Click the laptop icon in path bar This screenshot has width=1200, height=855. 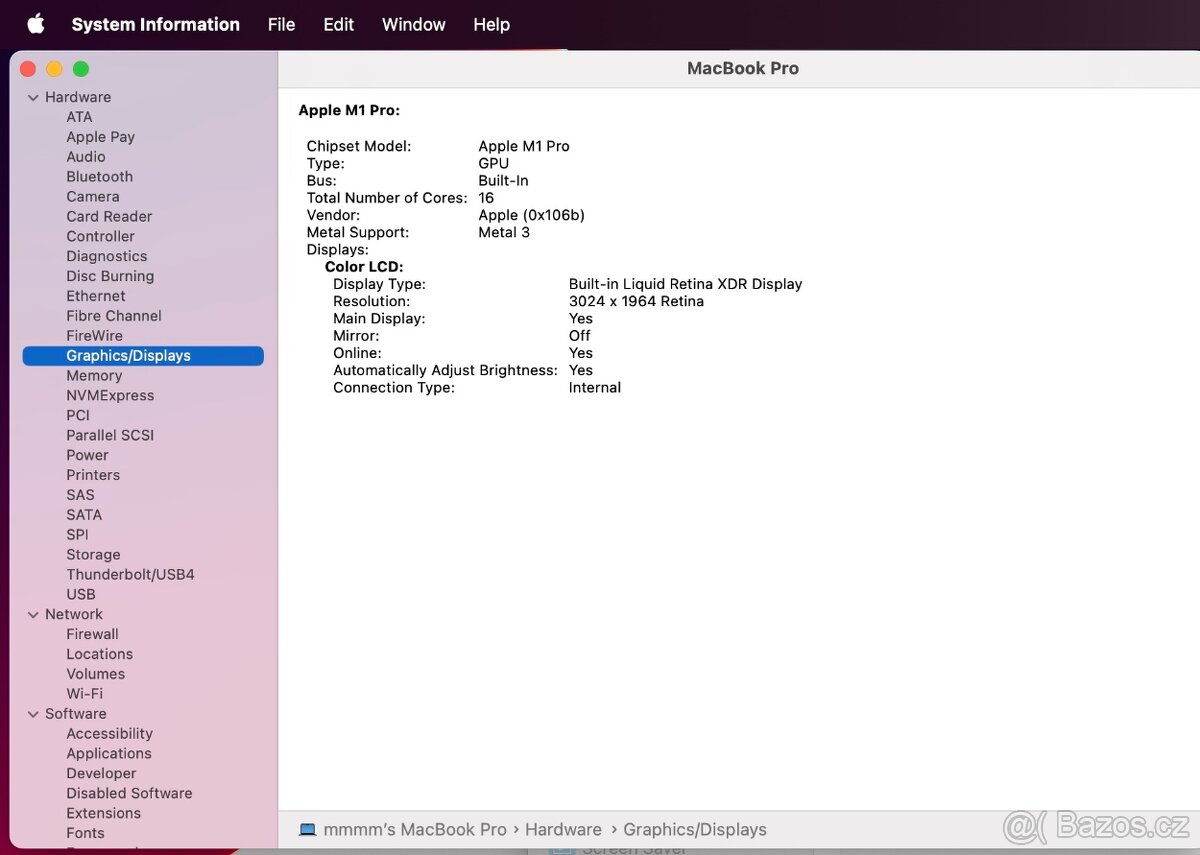coord(308,829)
